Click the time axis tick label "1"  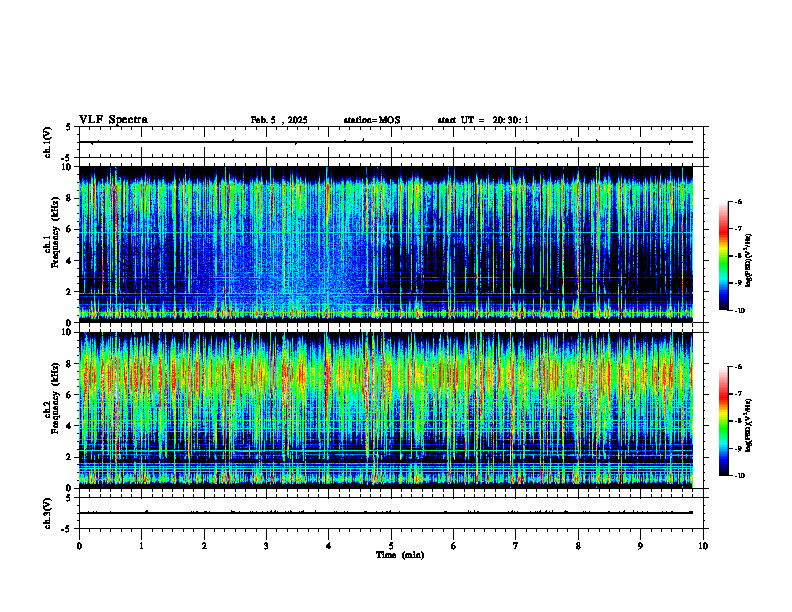tap(141, 546)
